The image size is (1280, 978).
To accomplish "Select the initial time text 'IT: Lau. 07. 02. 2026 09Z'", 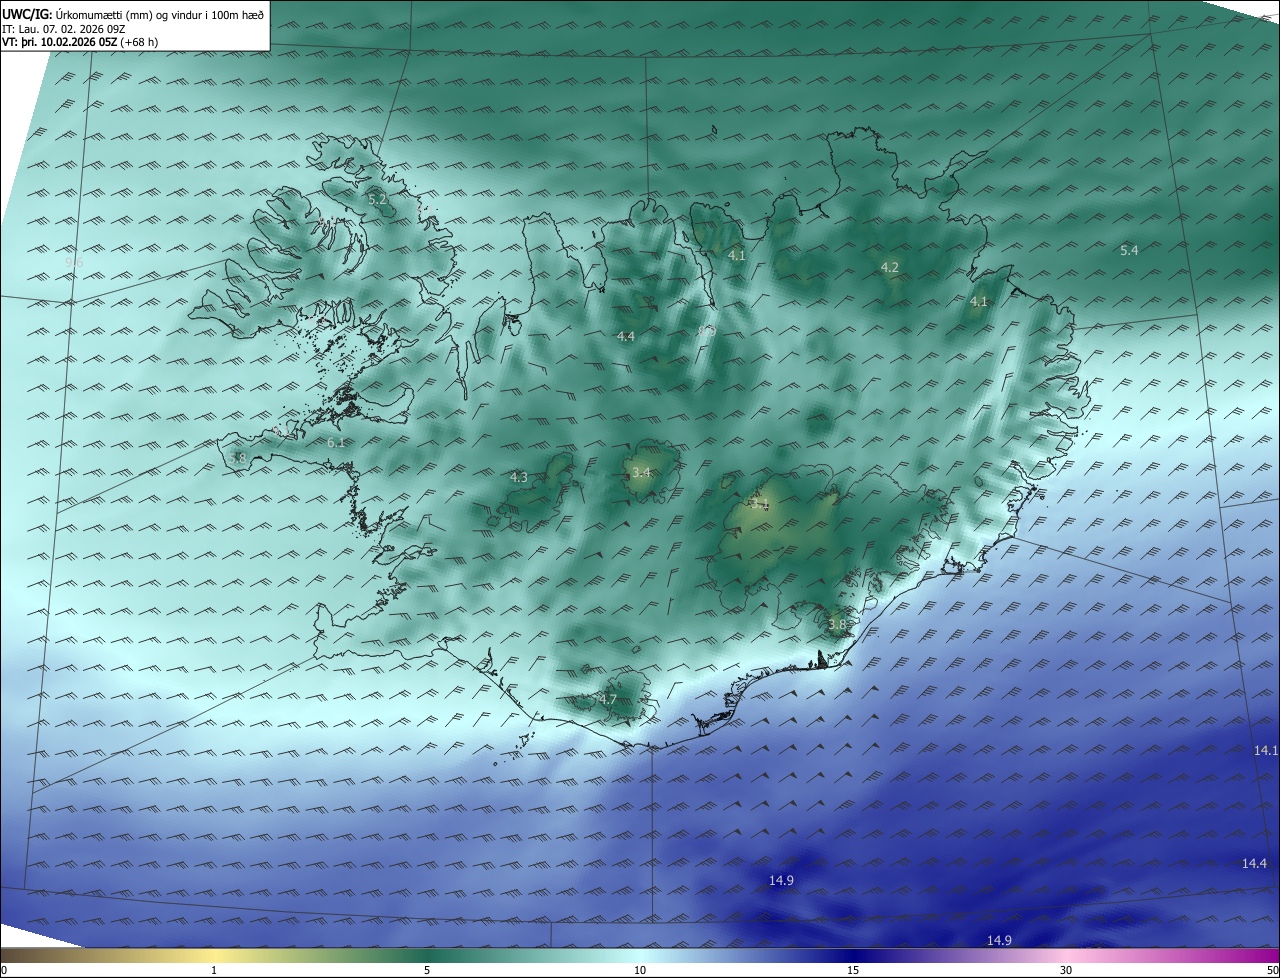I will (64, 29).
